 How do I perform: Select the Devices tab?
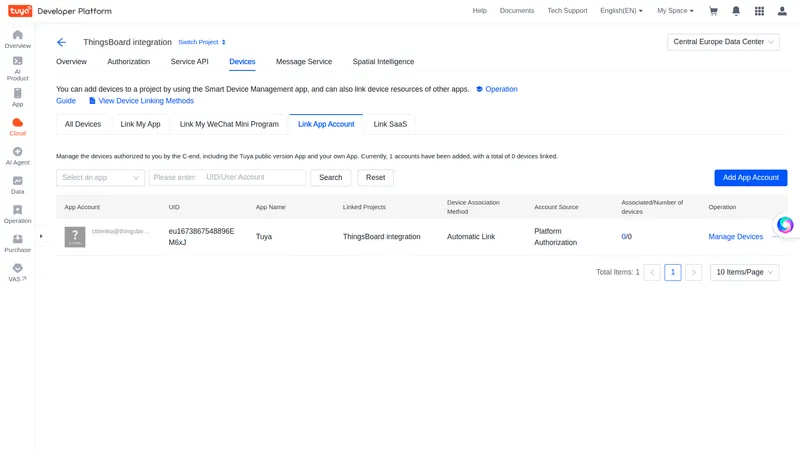pos(242,62)
